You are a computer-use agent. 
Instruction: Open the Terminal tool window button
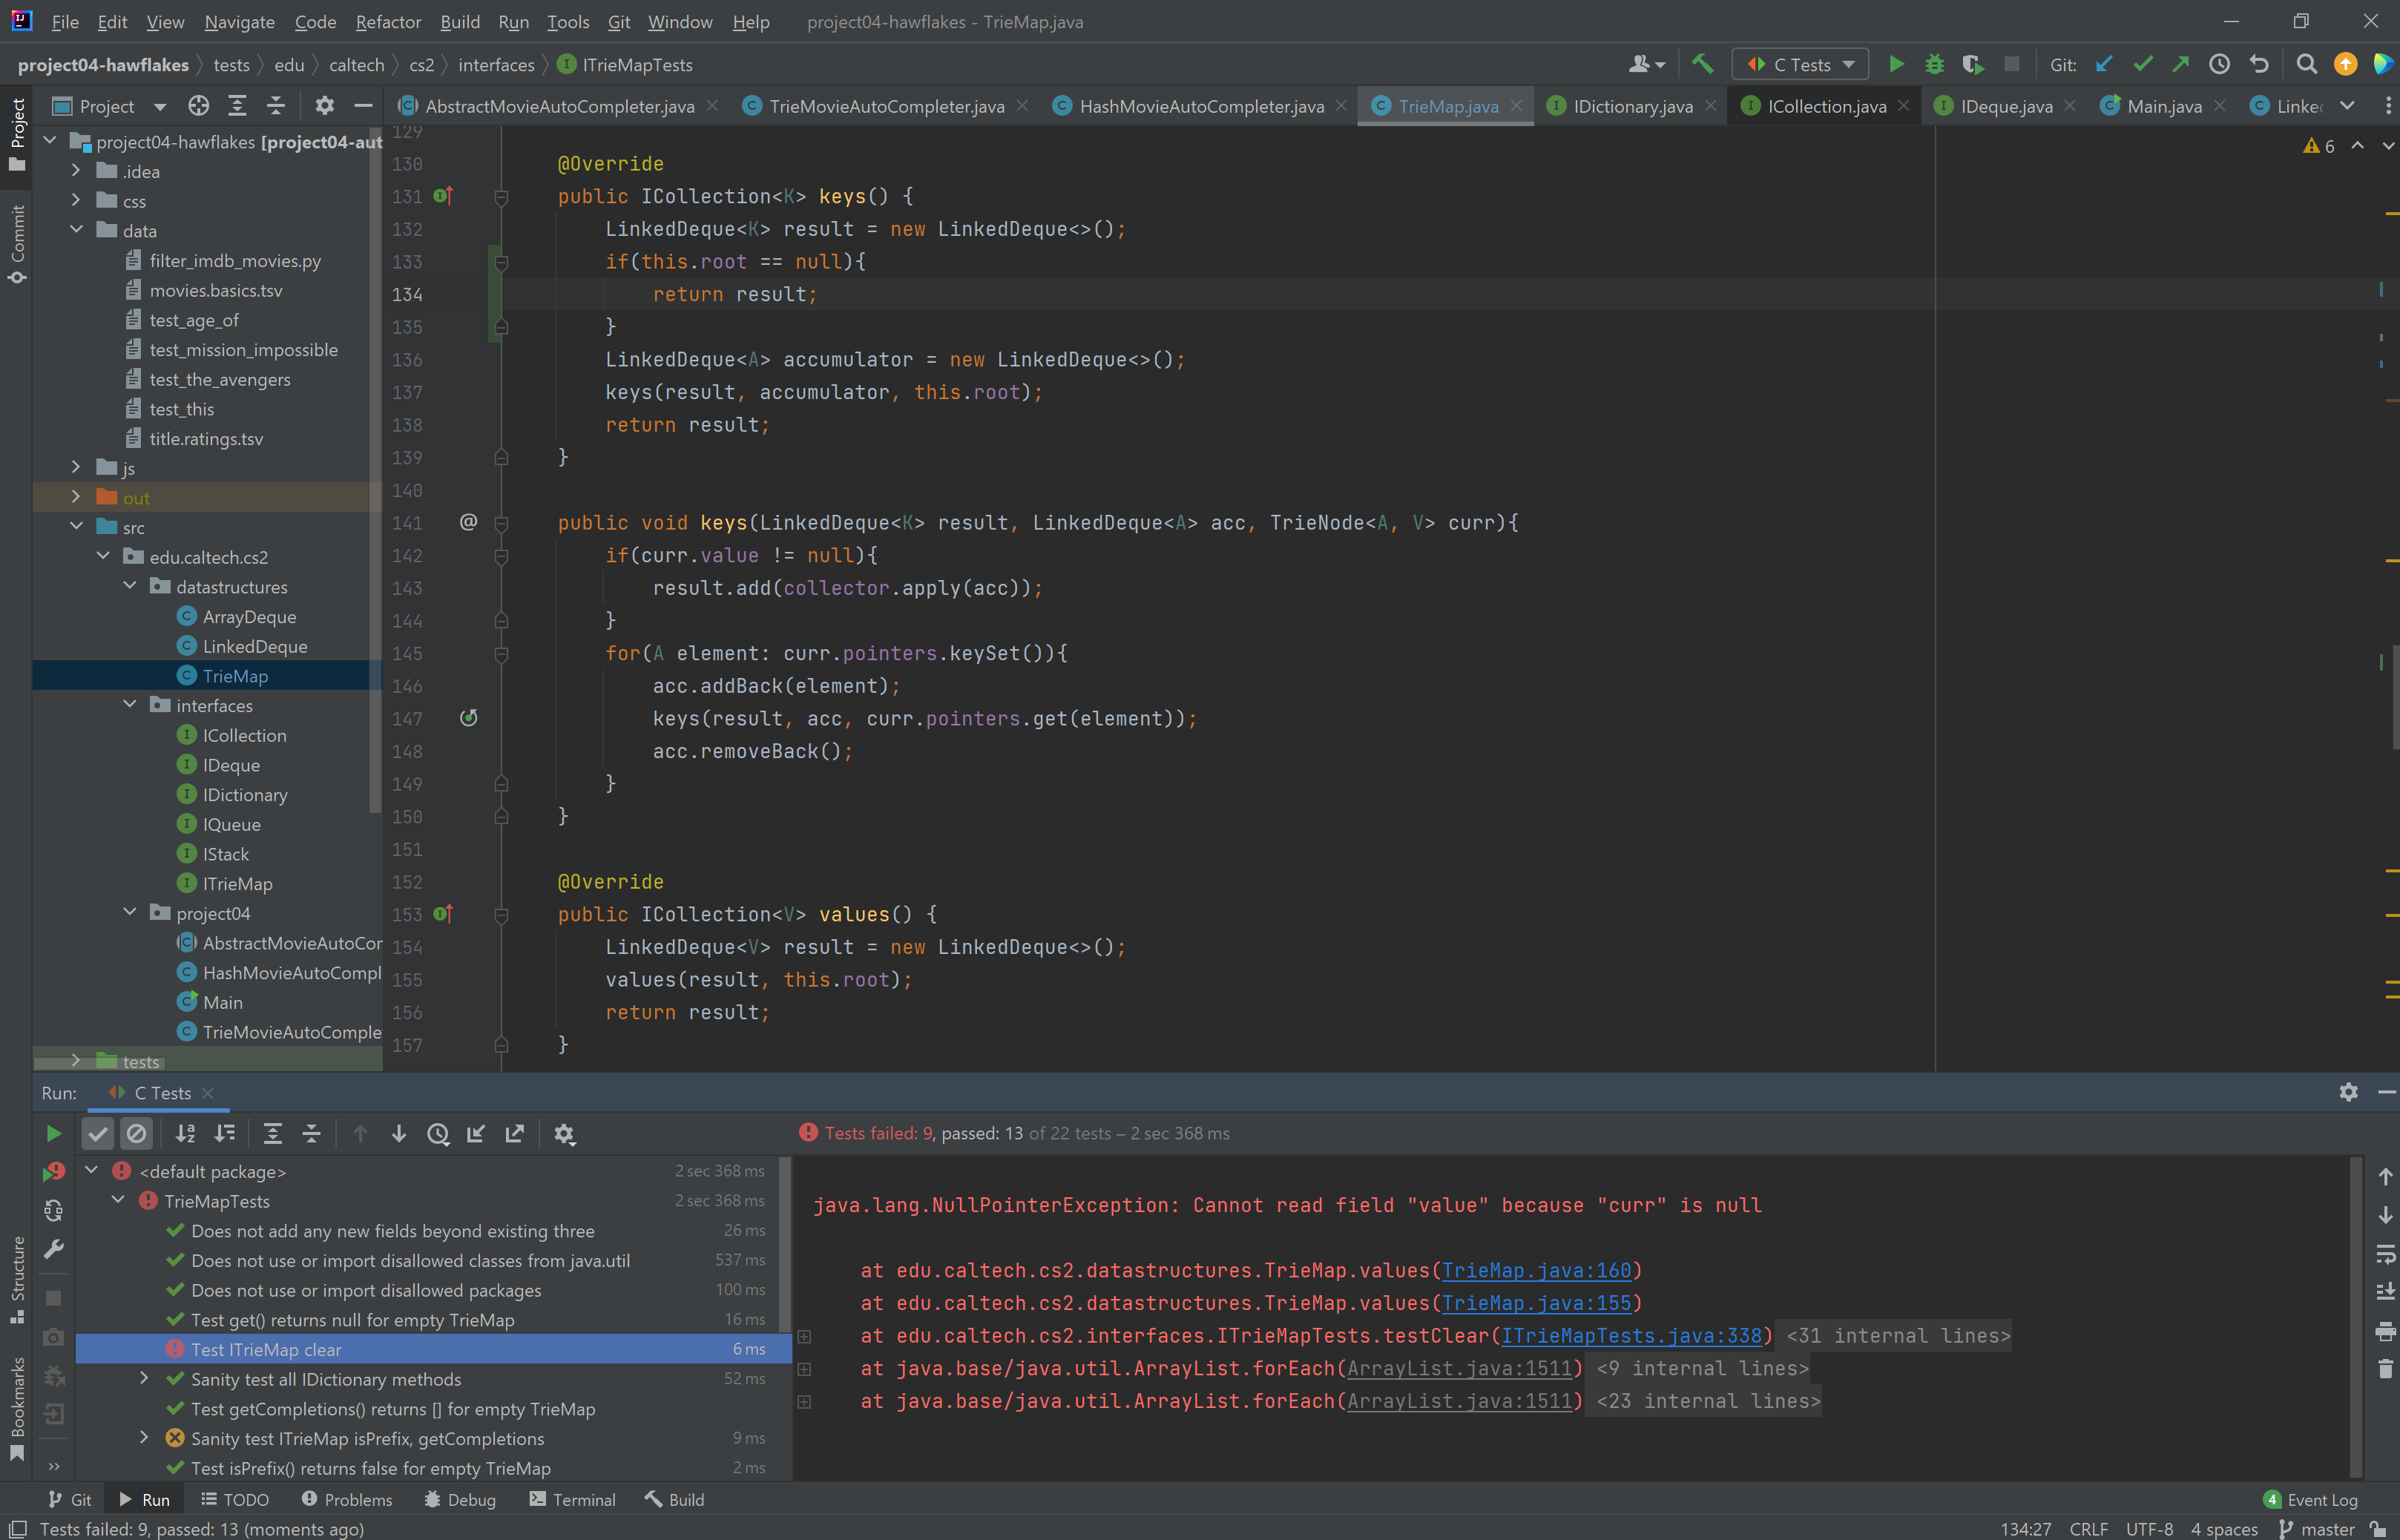(x=572, y=1500)
